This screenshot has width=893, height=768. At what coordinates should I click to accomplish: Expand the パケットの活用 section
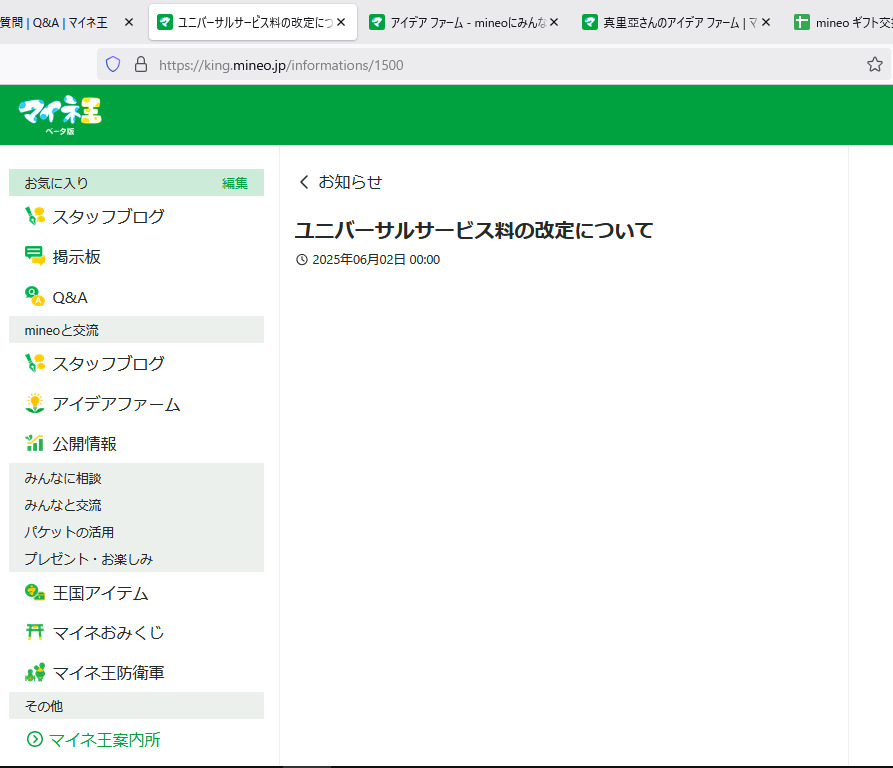point(69,532)
